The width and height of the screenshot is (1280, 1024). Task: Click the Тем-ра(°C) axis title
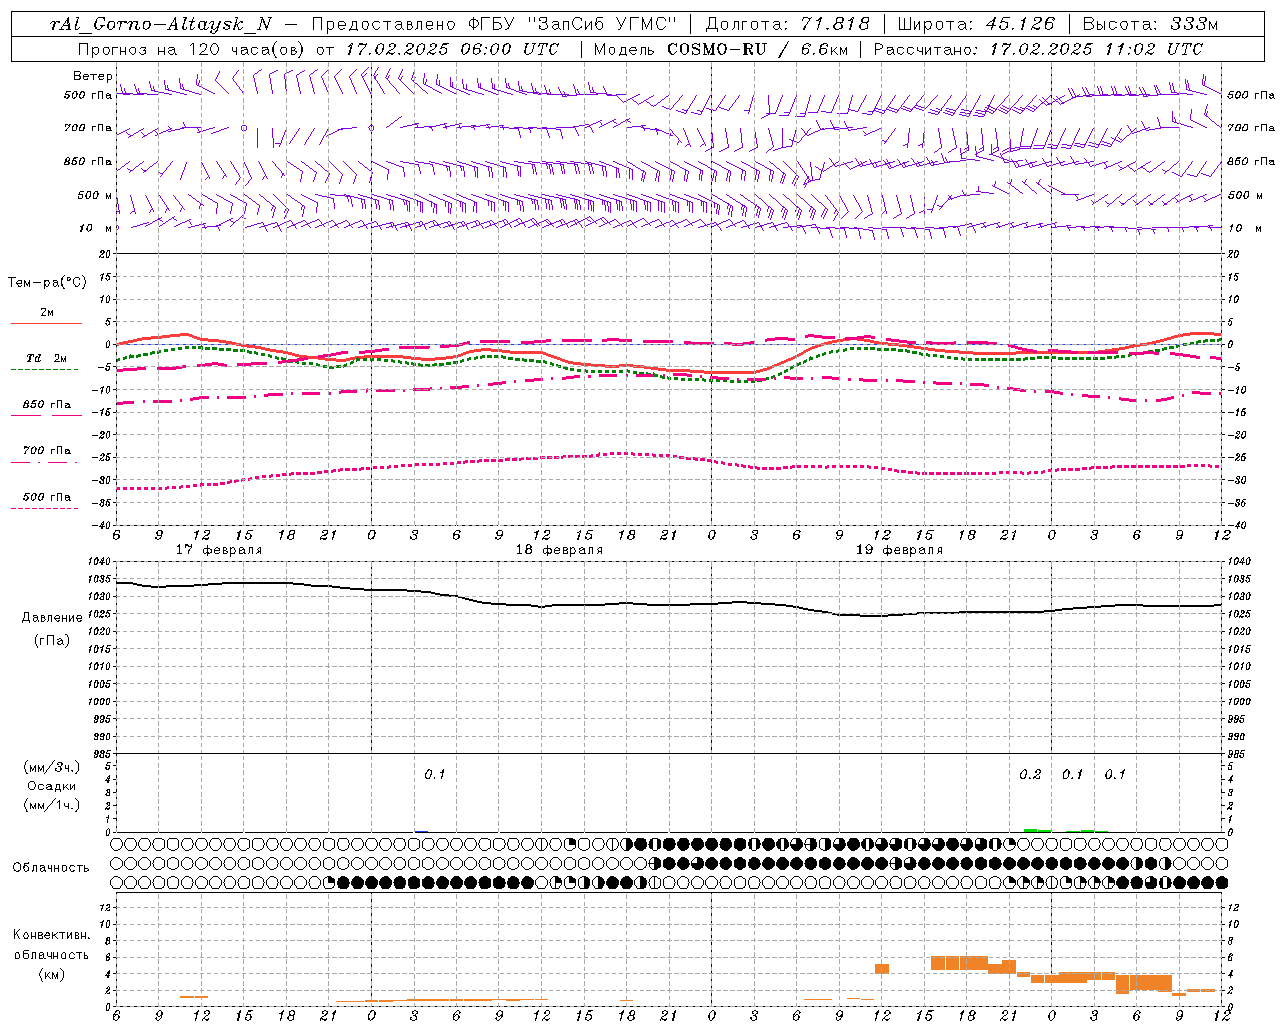(x=47, y=282)
